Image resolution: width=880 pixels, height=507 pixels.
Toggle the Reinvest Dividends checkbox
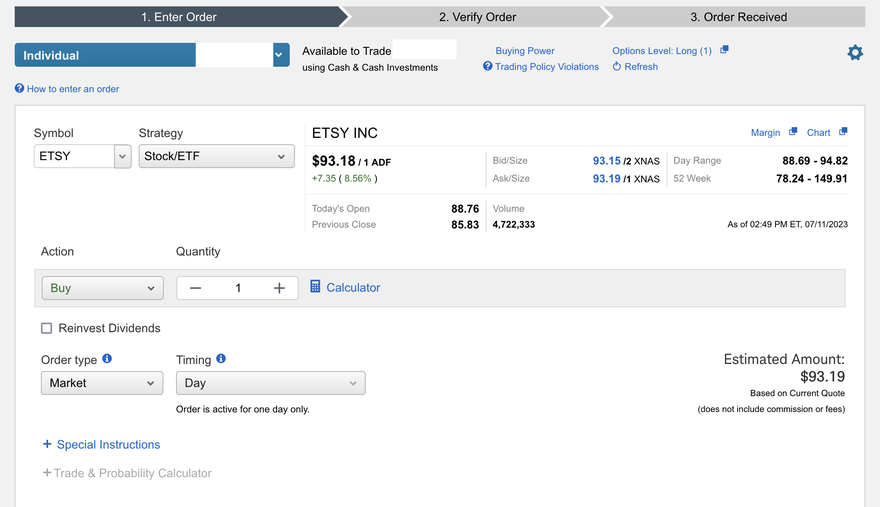click(47, 328)
